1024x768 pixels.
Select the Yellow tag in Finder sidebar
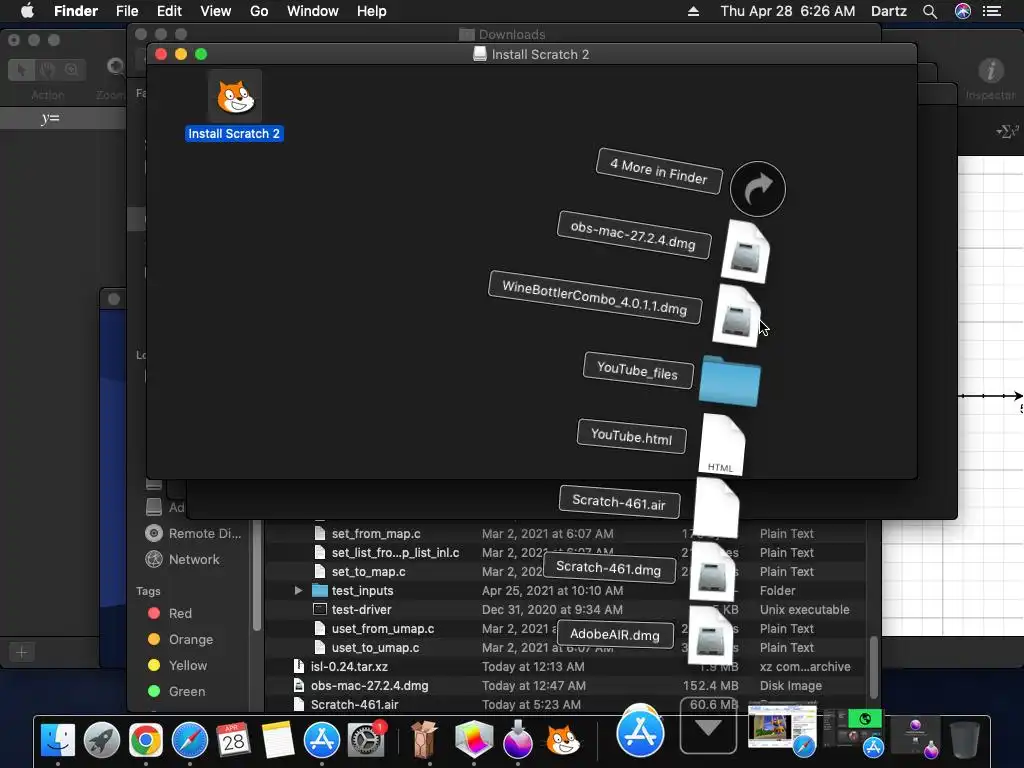coord(178,665)
